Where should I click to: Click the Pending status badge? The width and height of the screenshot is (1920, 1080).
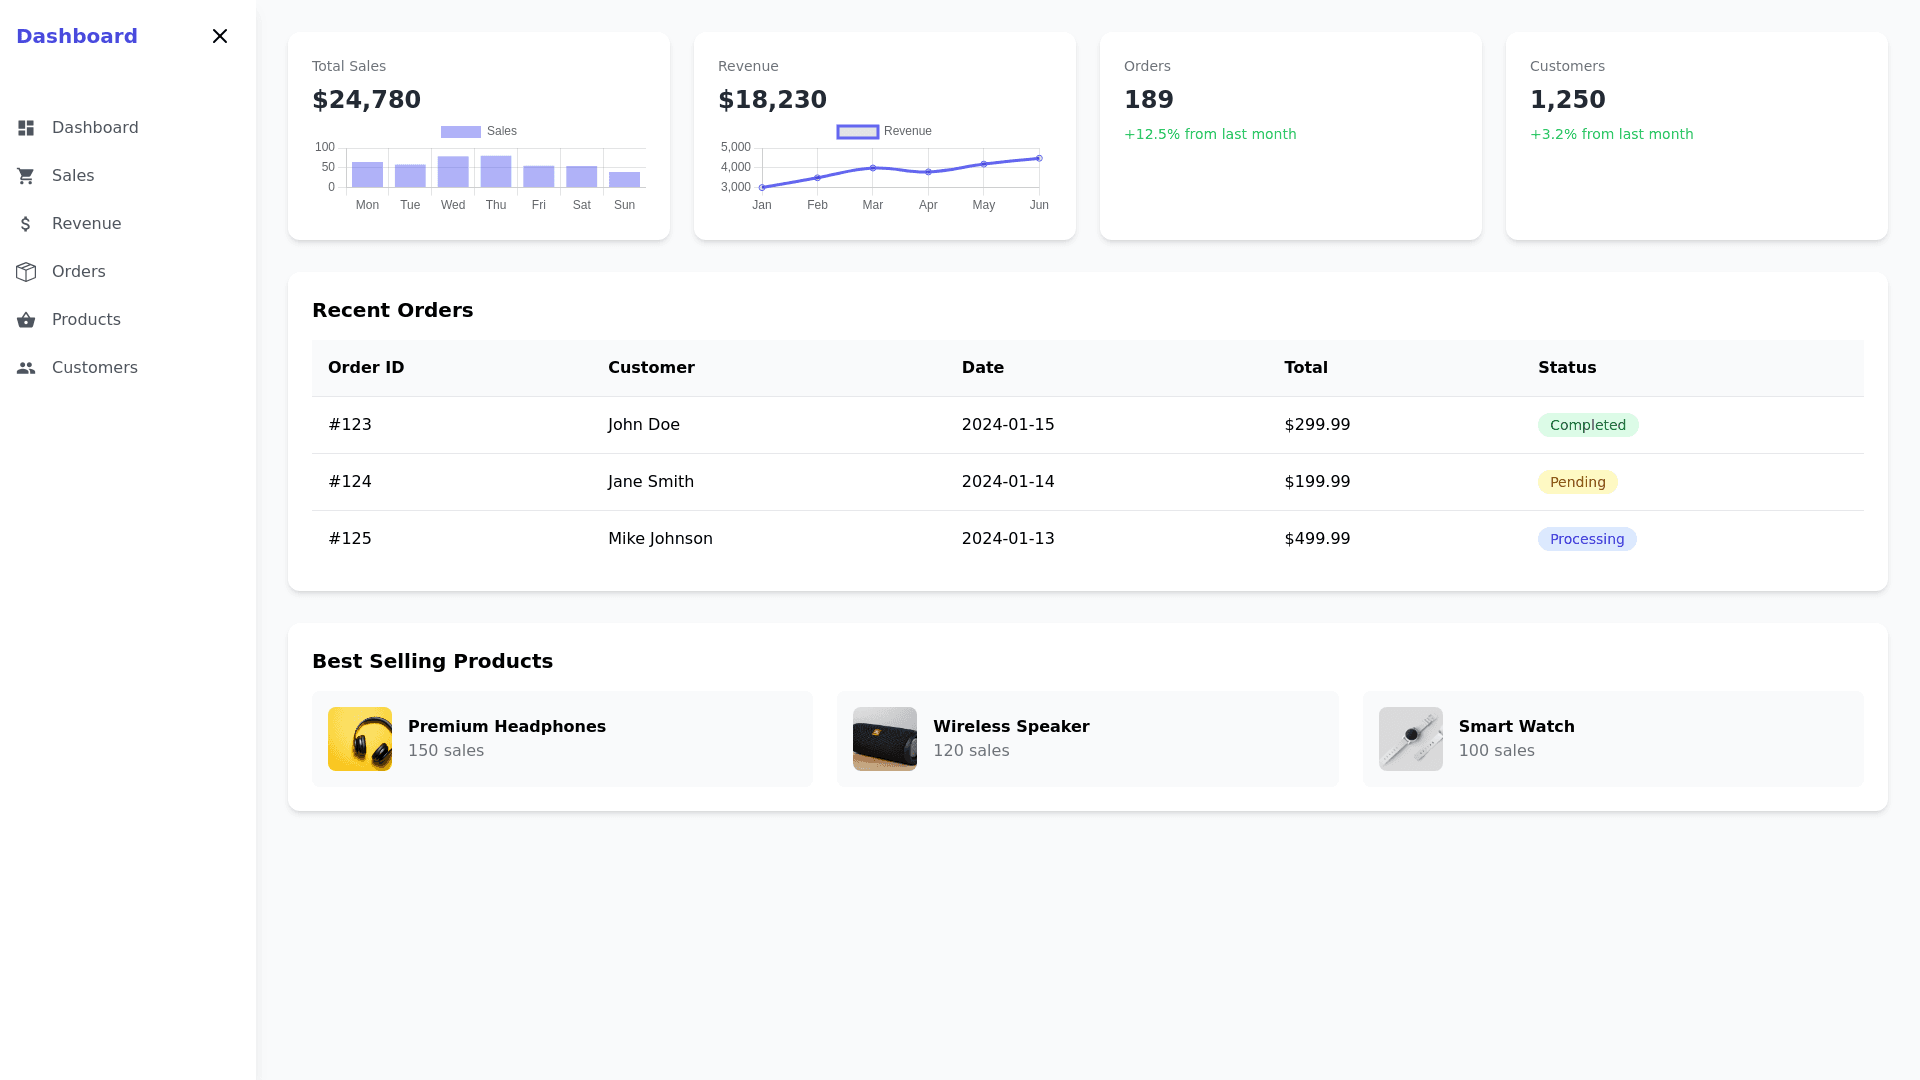pos(1577,482)
